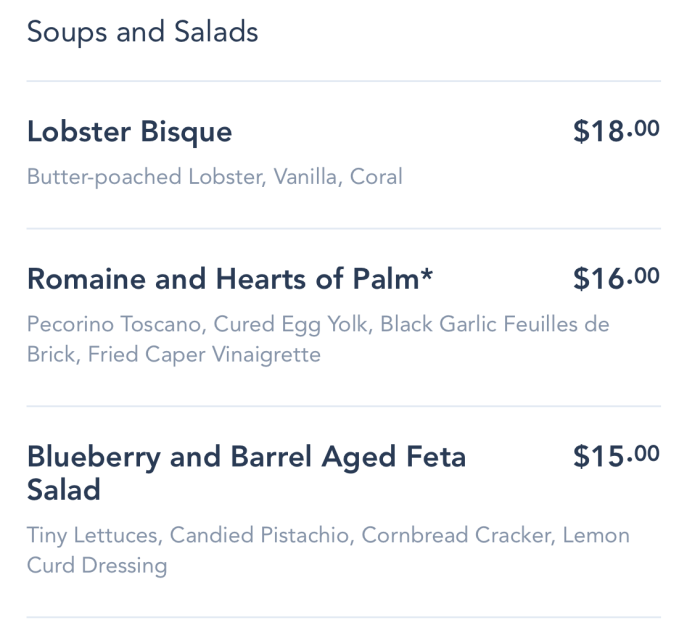Click the divider line under Soups and Salads
687x625 pixels.
click(344, 81)
